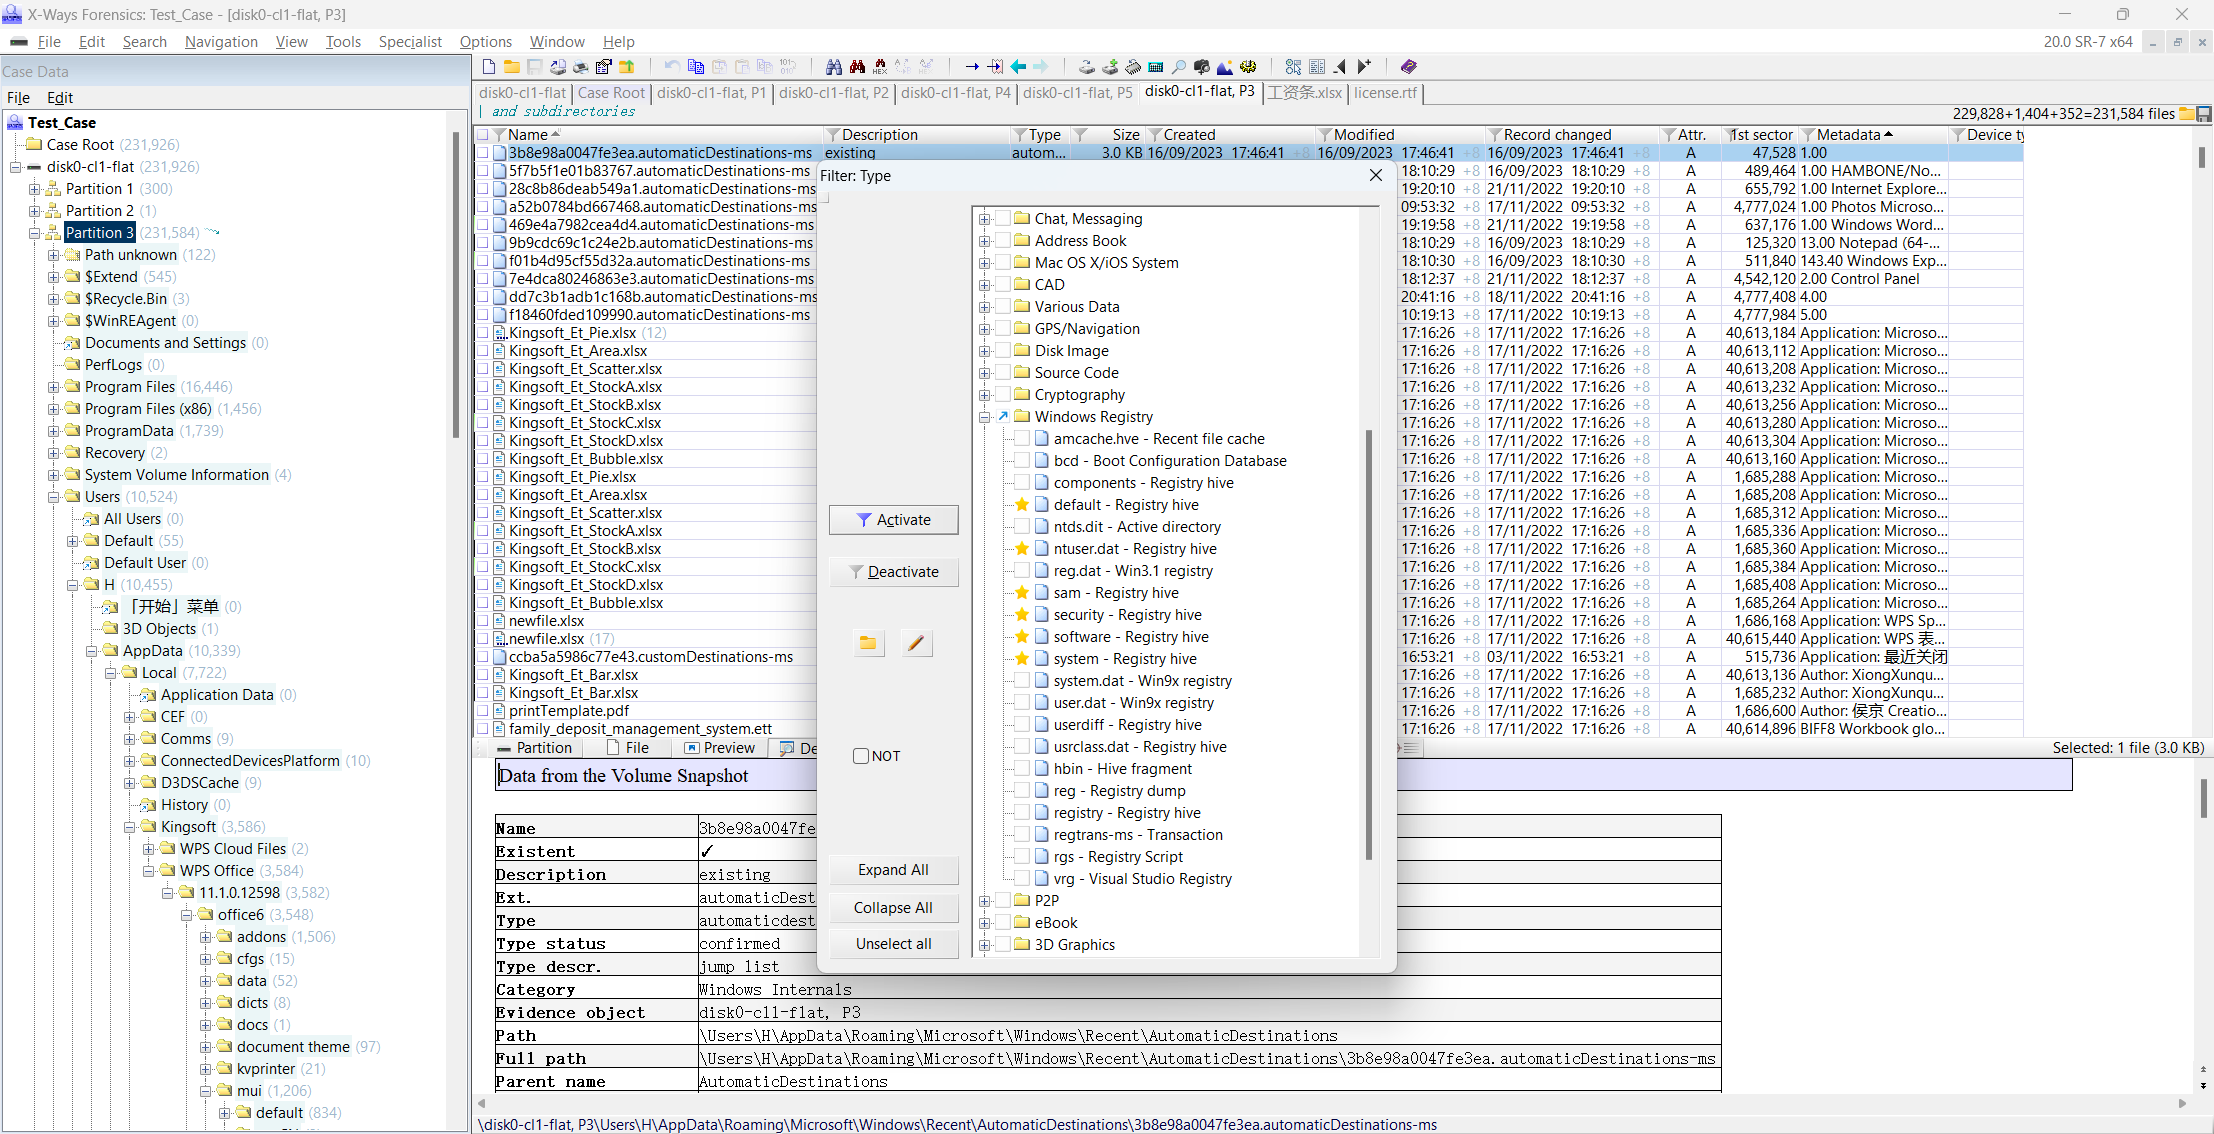Click the Find hex values icon
2214x1134 pixels.
click(x=880, y=67)
